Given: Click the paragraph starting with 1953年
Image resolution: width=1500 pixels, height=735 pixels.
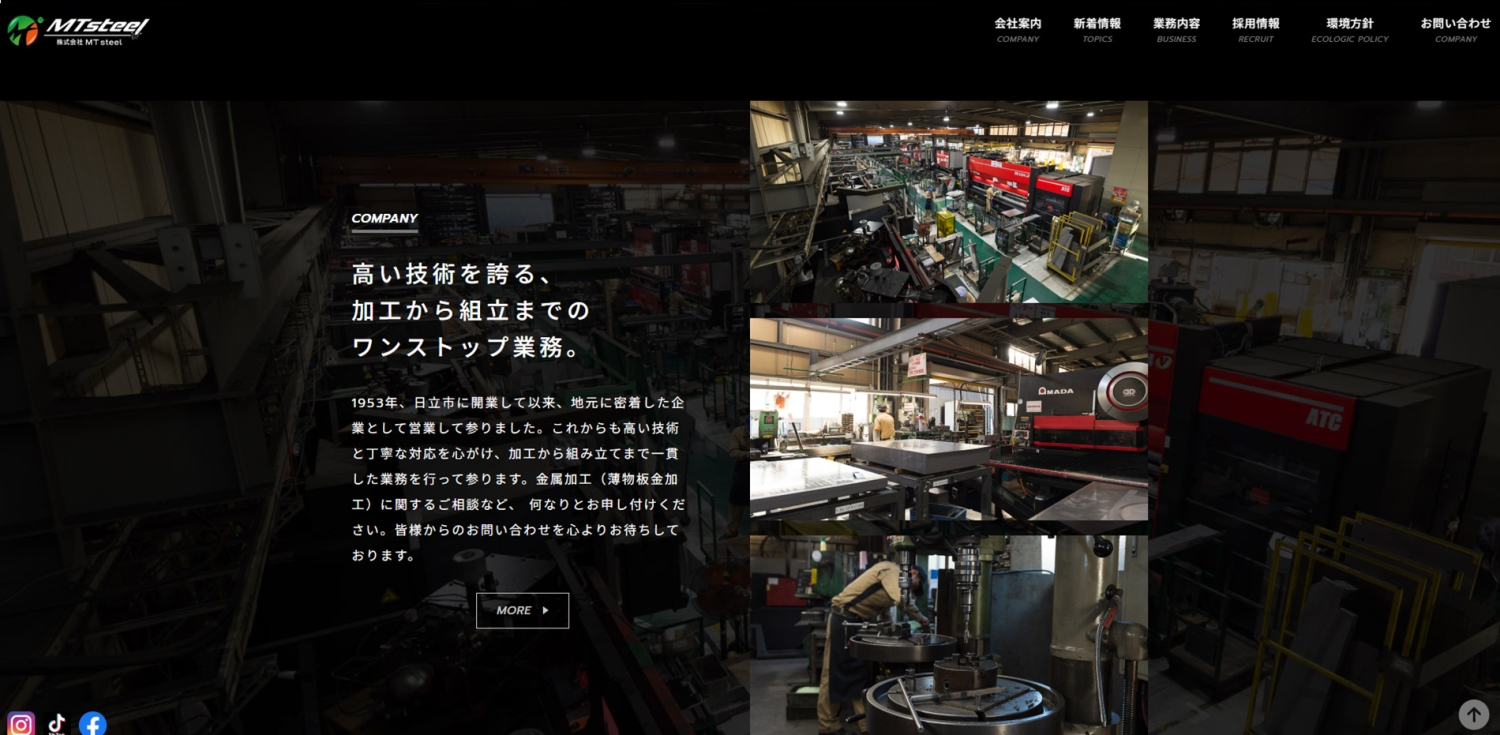Looking at the screenshot, I should click(518, 479).
